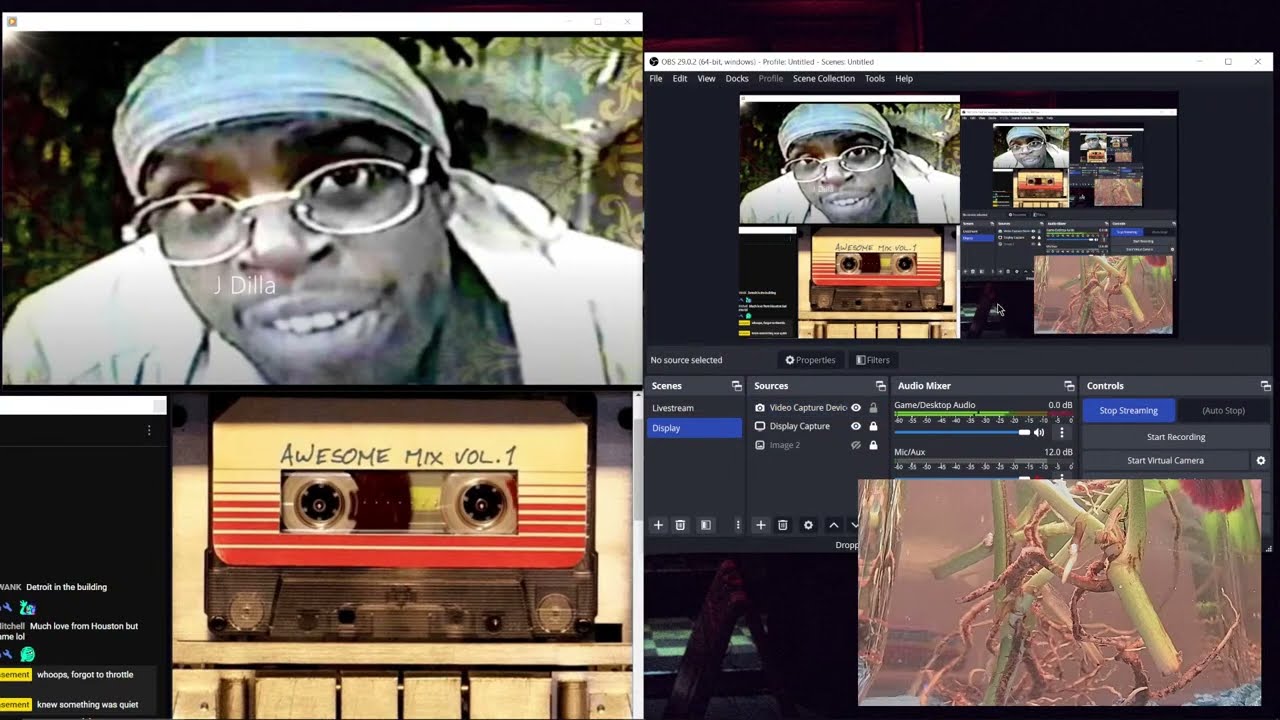
Task: Select the Display scene
Action: (694, 428)
